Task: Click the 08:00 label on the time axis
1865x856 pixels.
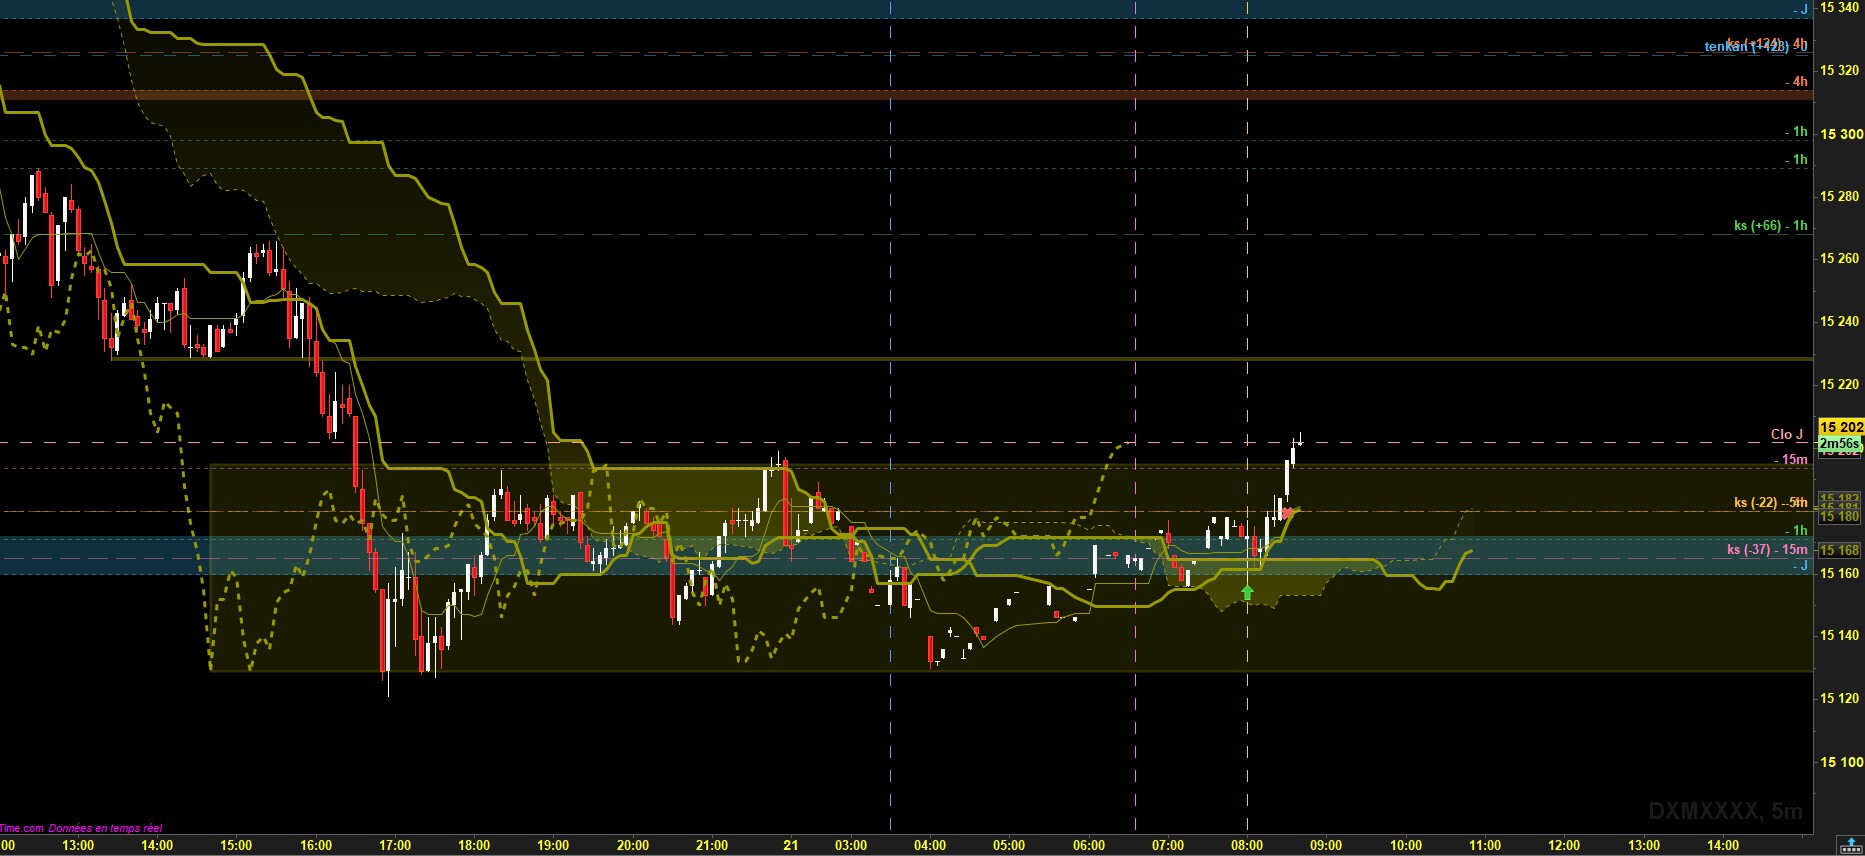Action: click(1247, 846)
